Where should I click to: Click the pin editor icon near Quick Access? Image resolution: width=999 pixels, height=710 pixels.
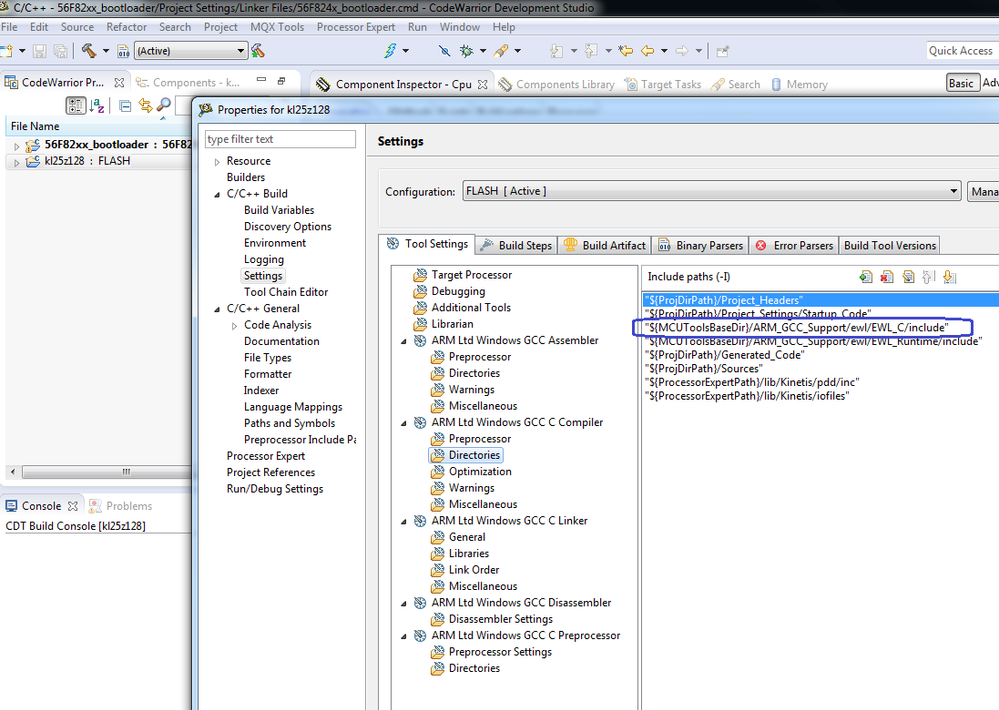click(x=722, y=51)
